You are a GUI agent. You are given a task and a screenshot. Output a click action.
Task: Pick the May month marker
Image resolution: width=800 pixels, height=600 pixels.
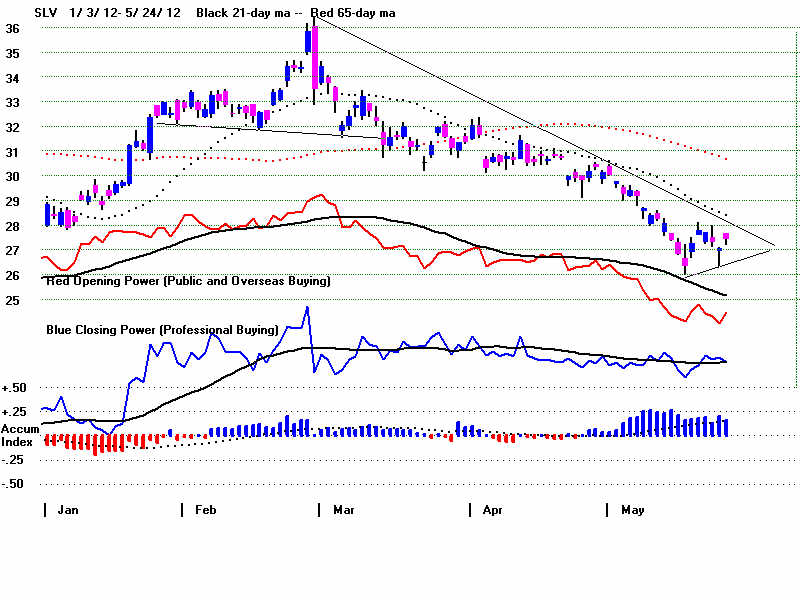632,510
